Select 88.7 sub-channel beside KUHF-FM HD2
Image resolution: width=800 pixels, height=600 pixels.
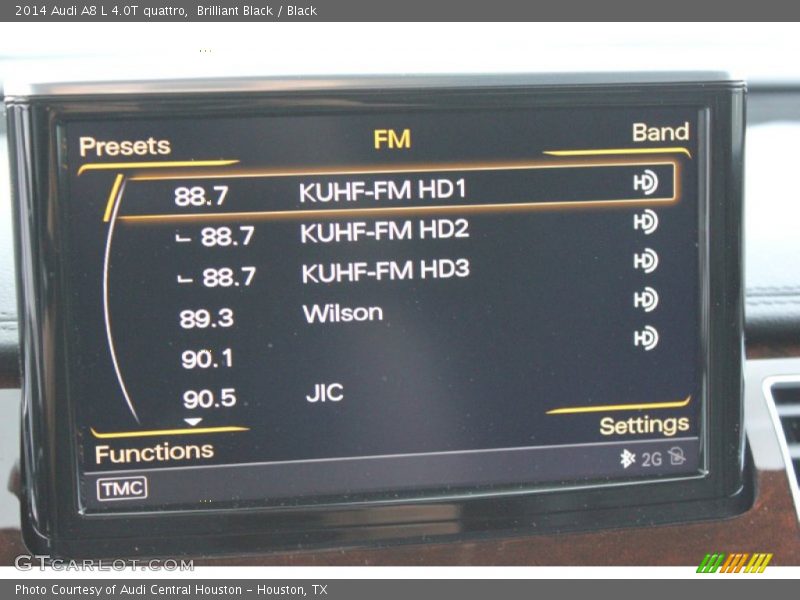(227, 236)
